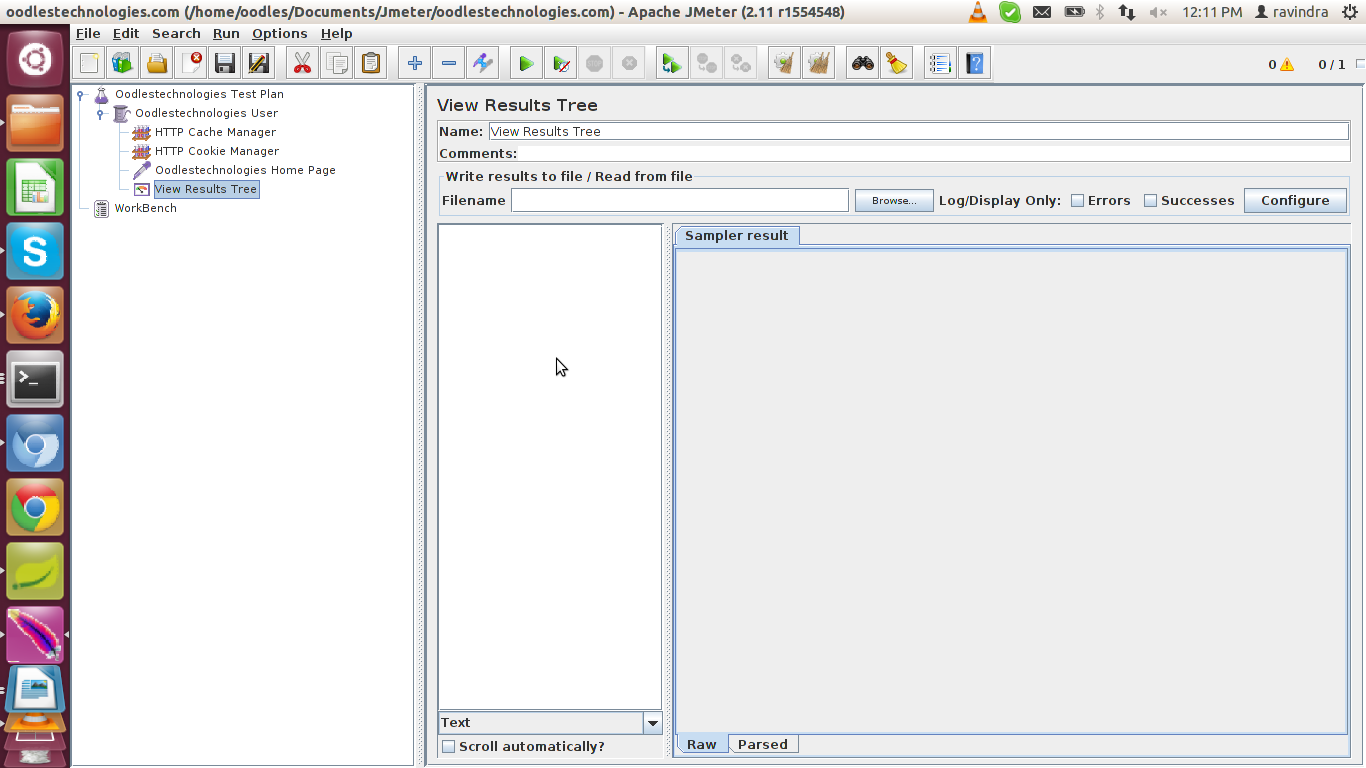The width and height of the screenshot is (1366, 768).
Task: Open Google Chrome from Ubuntu launcher
Action: [x=35, y=508]
